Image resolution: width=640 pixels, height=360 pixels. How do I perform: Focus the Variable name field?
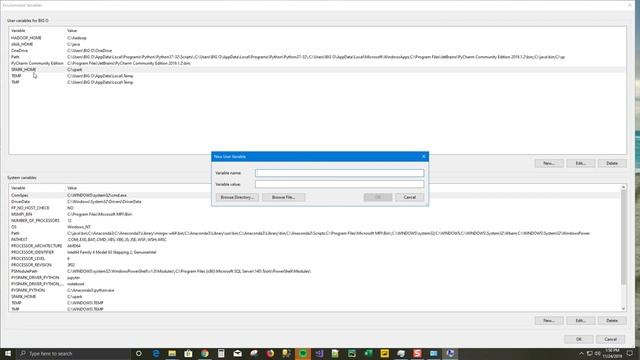point(340,173)
